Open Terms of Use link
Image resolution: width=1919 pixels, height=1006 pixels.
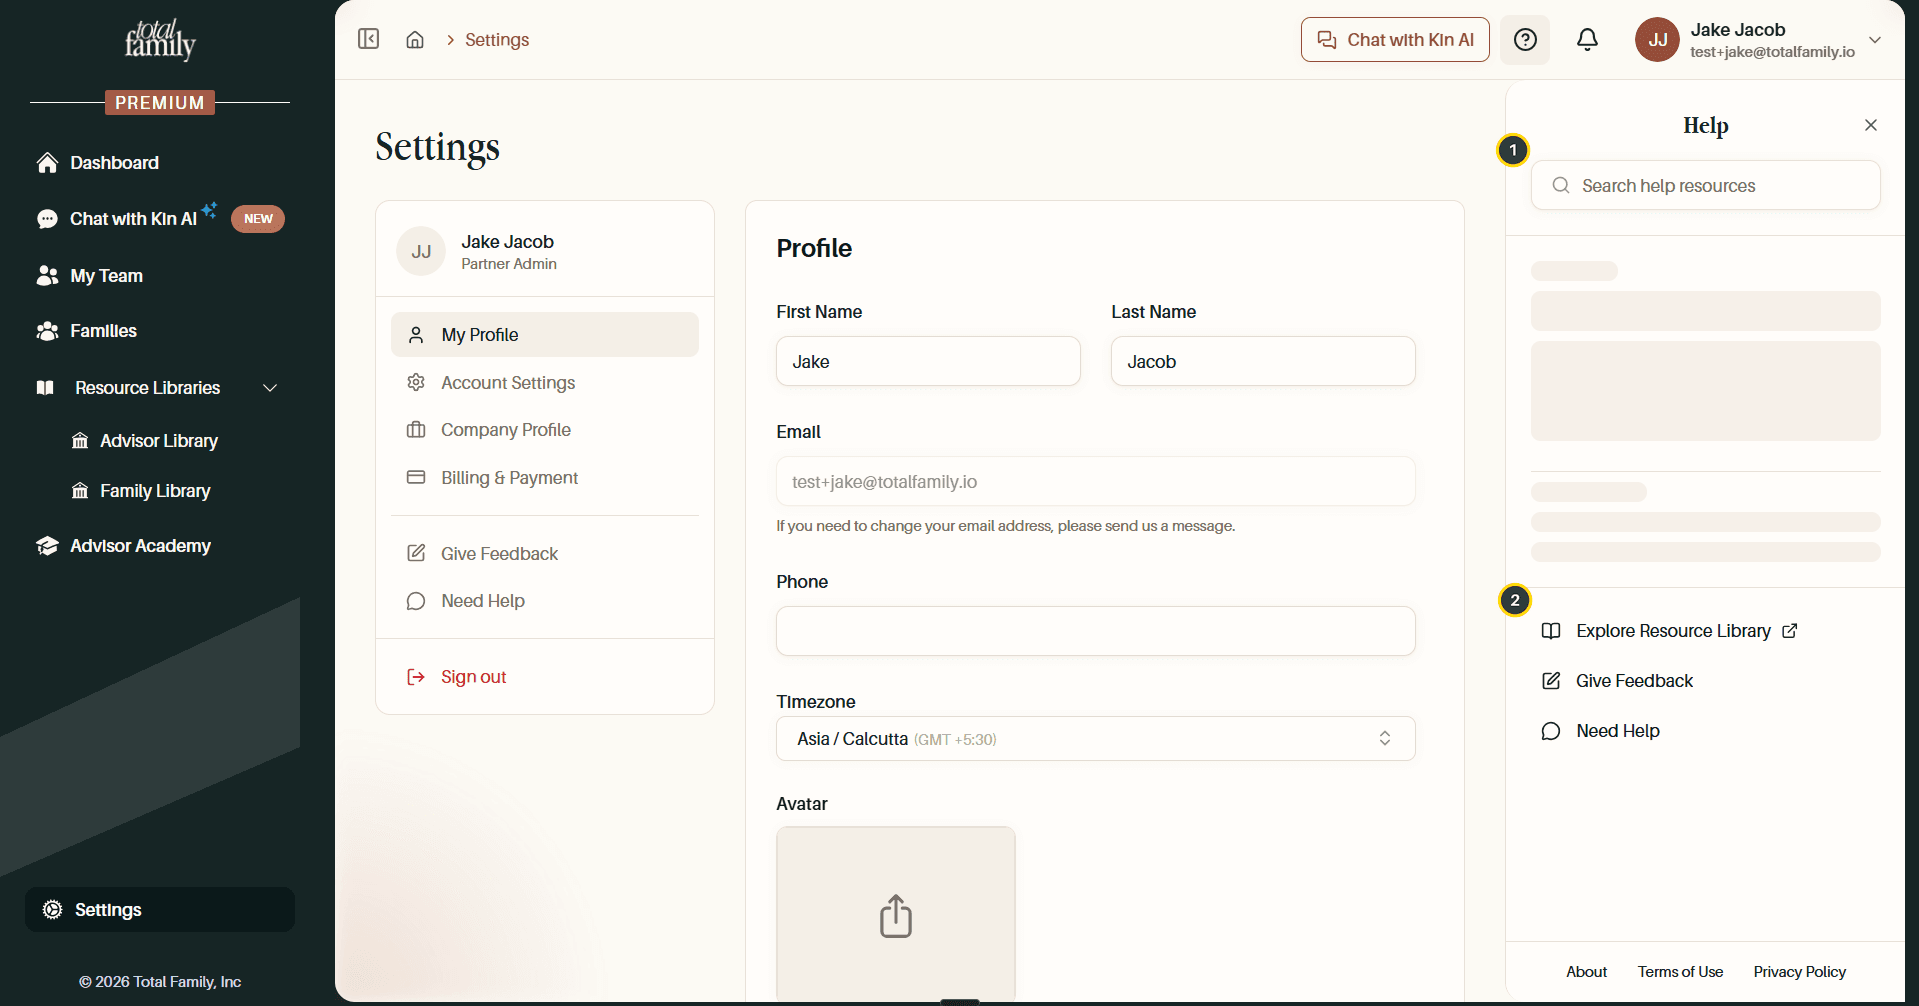(x=1680, y=972)
